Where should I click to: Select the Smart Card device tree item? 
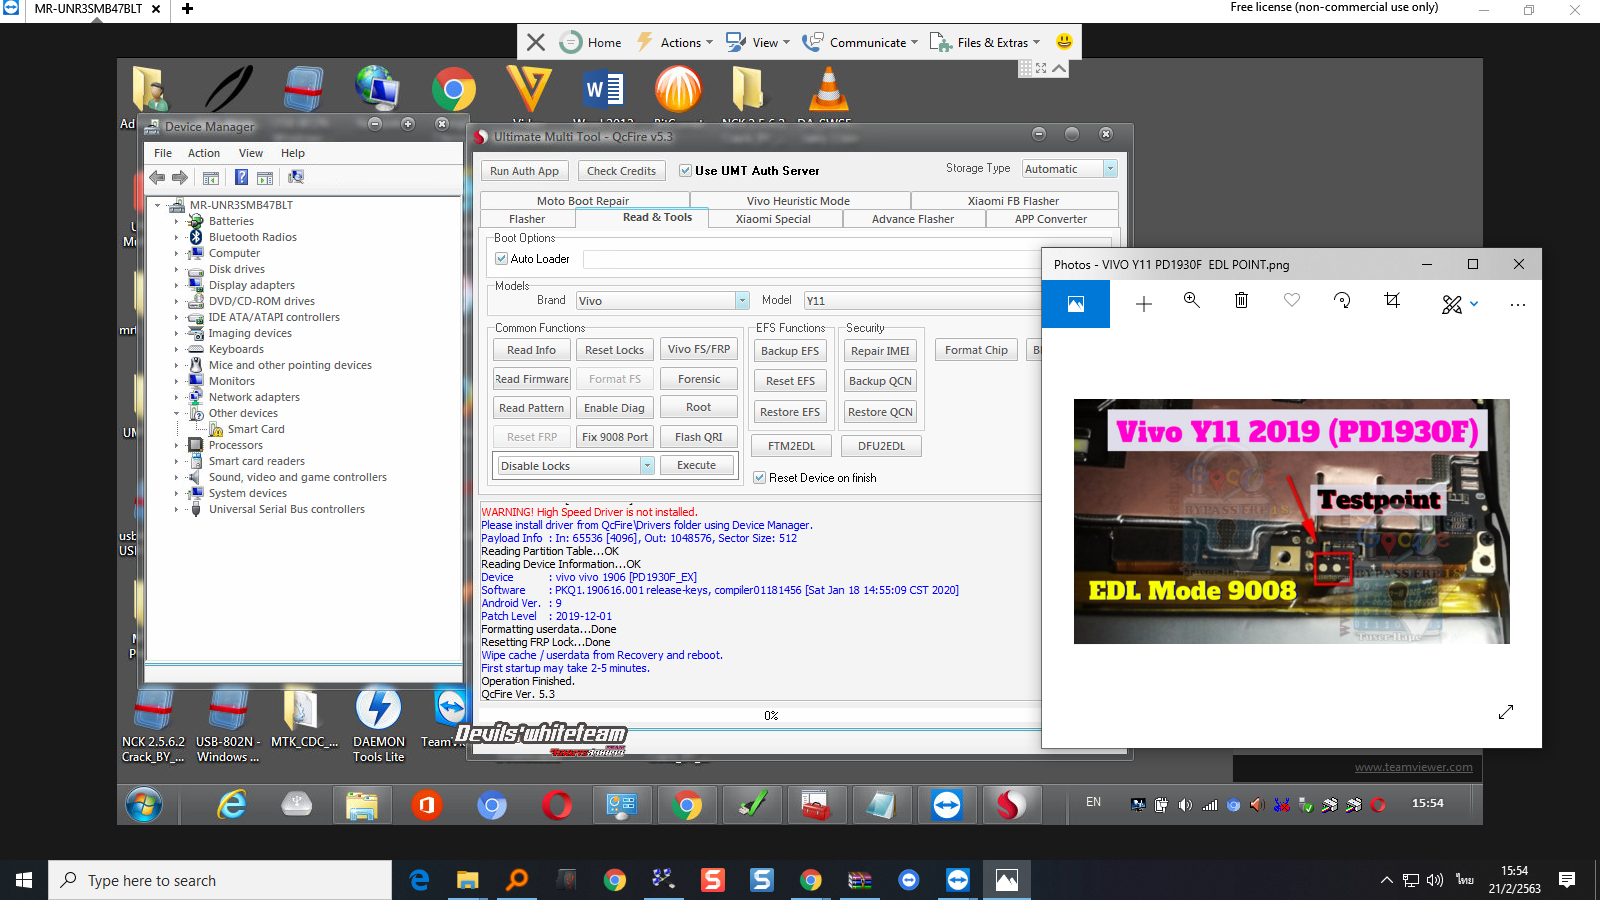click(x=256, y=429)
